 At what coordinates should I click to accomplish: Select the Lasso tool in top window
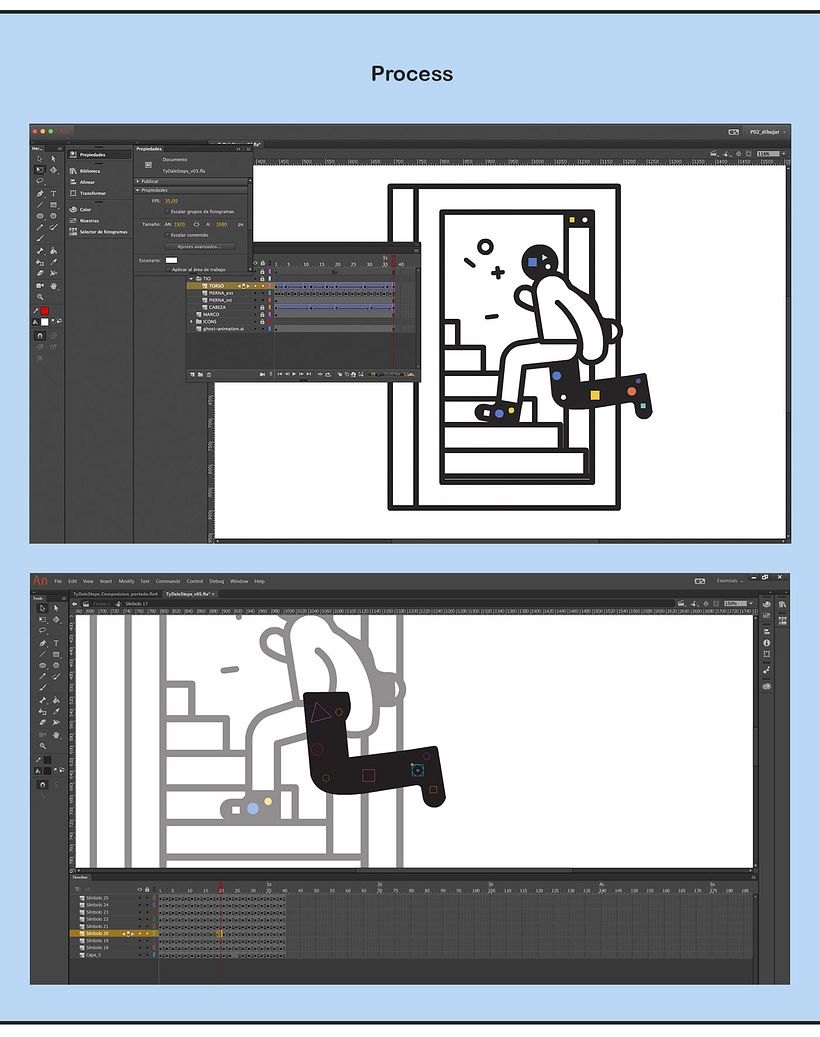point(40,181)
